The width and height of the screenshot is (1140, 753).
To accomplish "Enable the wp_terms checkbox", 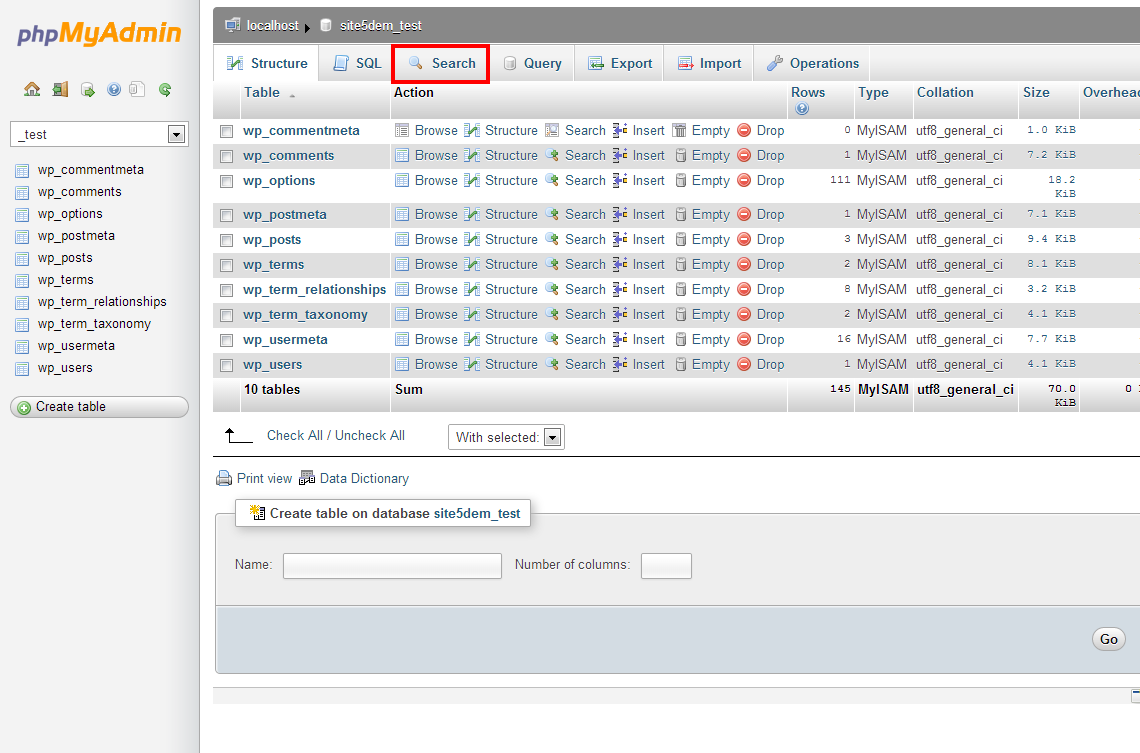I will pyautogui.click(x=227, y=265).
